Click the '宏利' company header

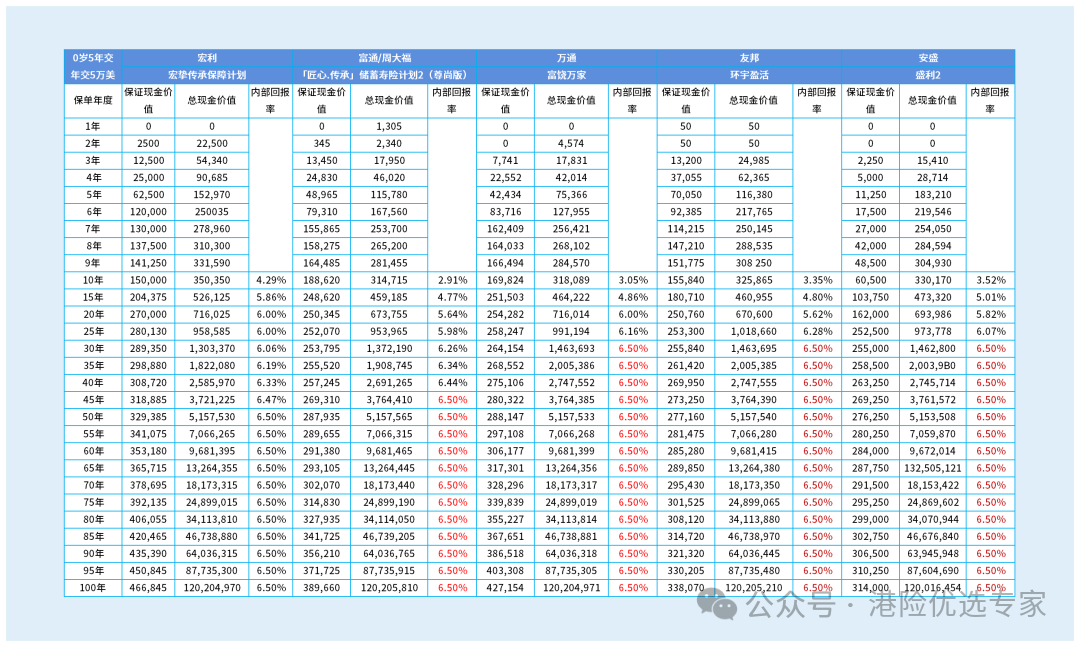coord(207,58)
